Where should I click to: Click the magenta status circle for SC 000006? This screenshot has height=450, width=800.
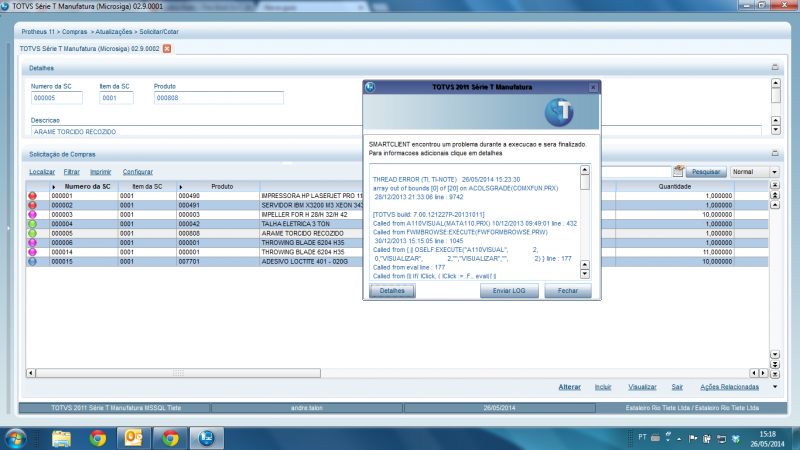[x=32, y=243]
